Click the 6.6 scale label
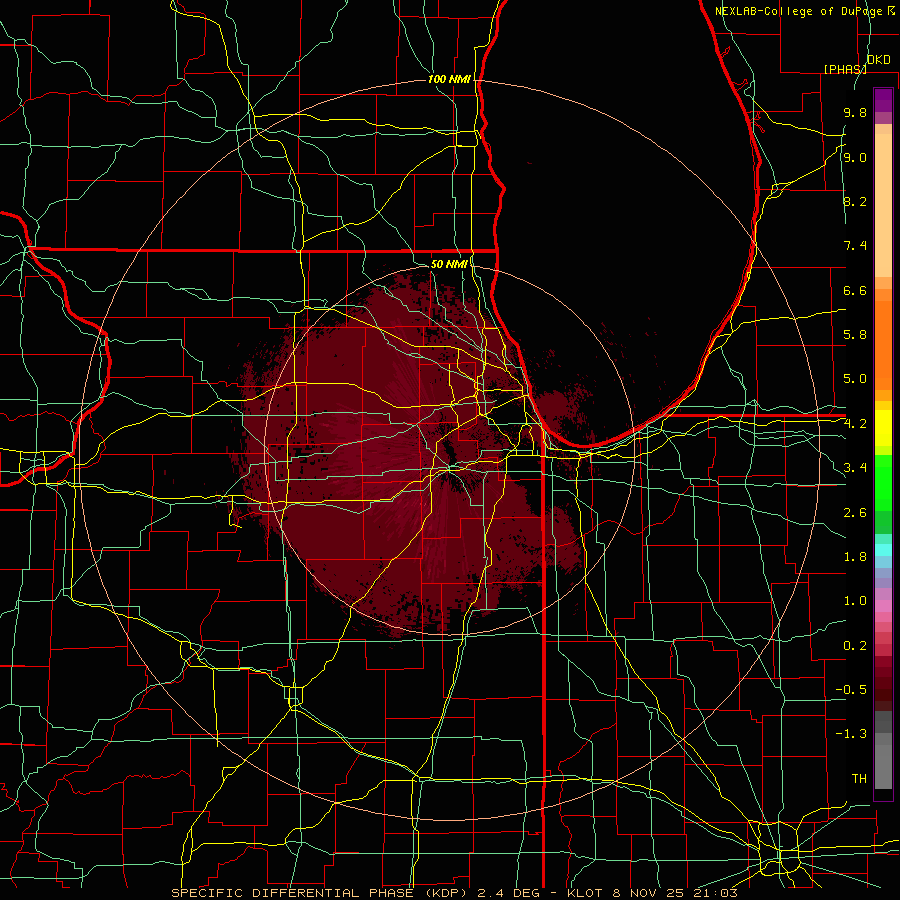900x900 pixels. 855,290
